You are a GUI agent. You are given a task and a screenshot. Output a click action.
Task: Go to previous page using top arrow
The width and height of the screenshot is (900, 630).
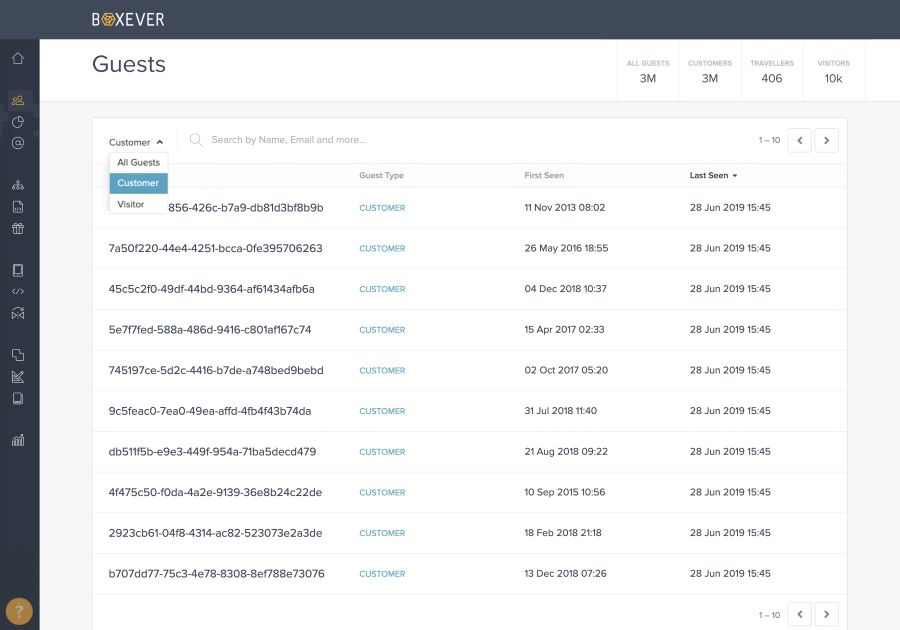[800, 141]
